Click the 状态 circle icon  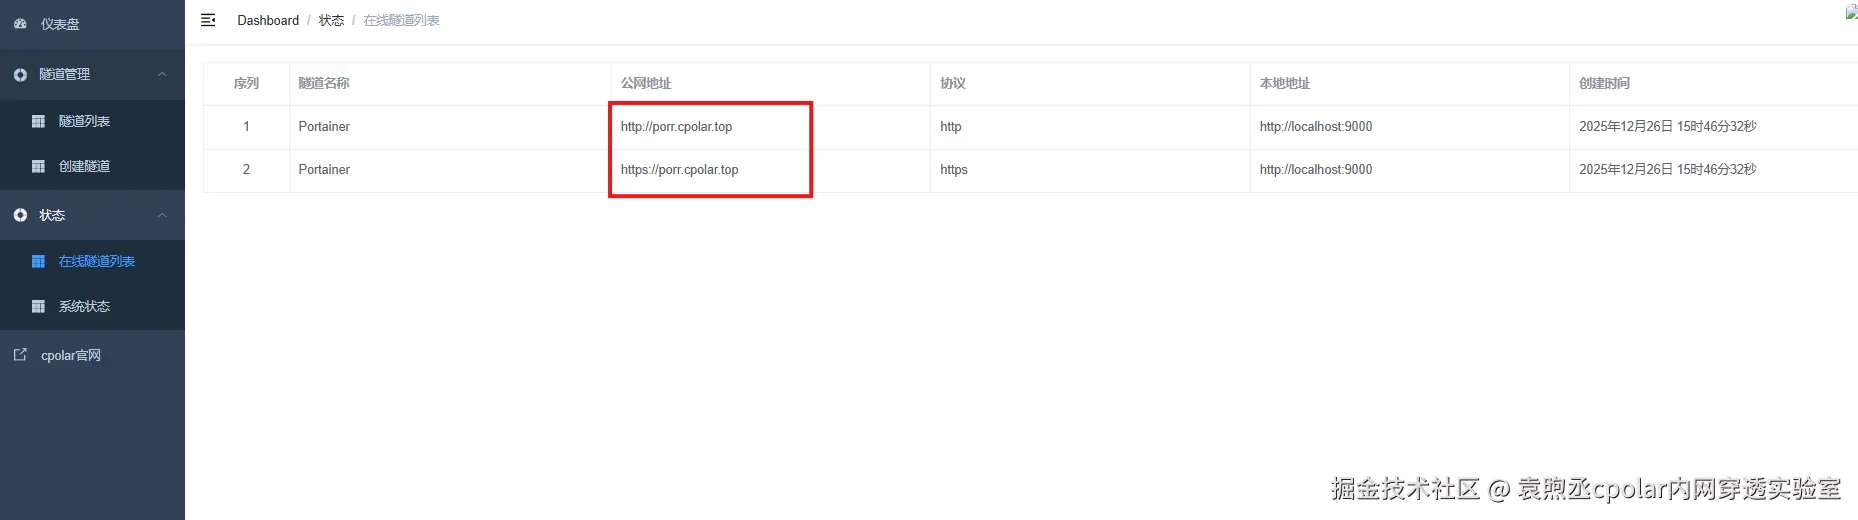(x=20, y=215)
